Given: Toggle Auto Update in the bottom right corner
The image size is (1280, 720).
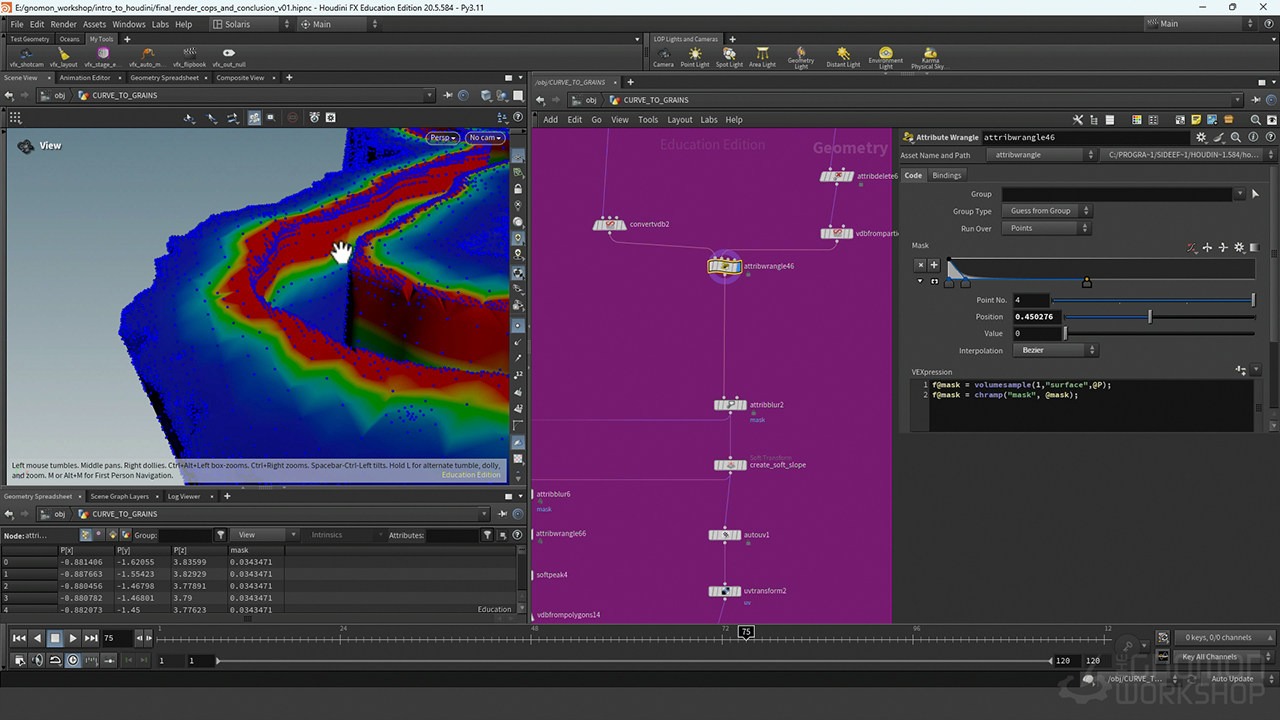Looking at the screenshot, I should 1232,678.
